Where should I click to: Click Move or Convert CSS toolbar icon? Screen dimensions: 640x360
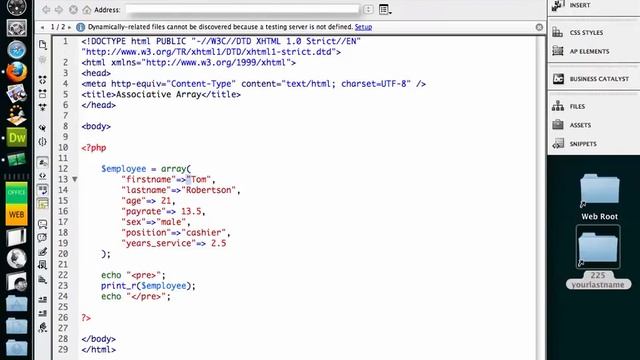[x=42, y=280]
